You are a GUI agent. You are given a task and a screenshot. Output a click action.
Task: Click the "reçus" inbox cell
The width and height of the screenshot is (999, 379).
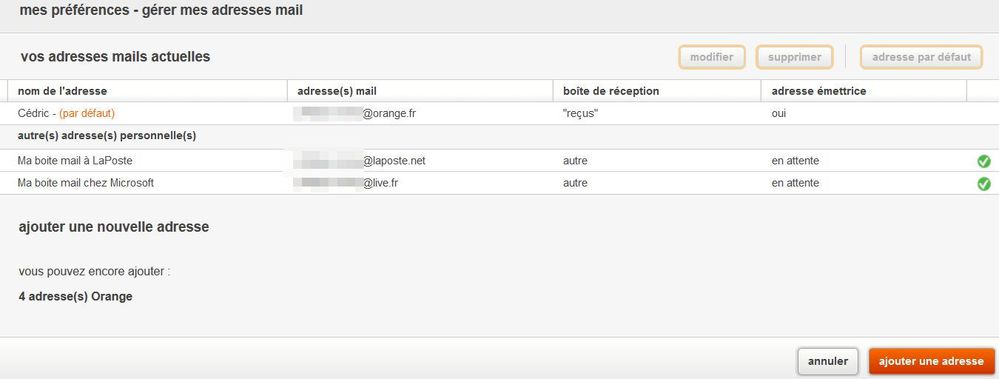(580, 114)
